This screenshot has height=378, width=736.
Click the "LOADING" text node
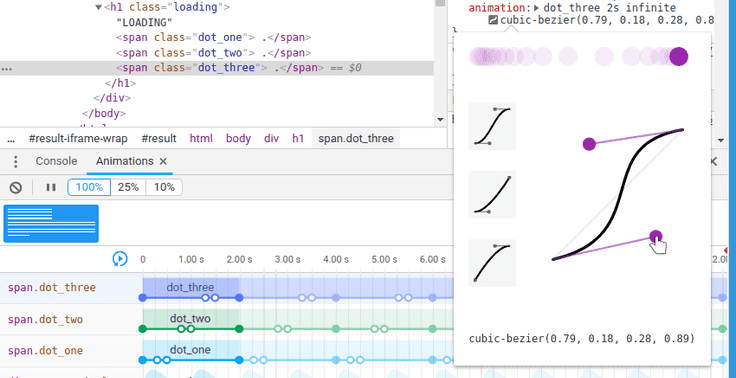click(x=145, y=23)
